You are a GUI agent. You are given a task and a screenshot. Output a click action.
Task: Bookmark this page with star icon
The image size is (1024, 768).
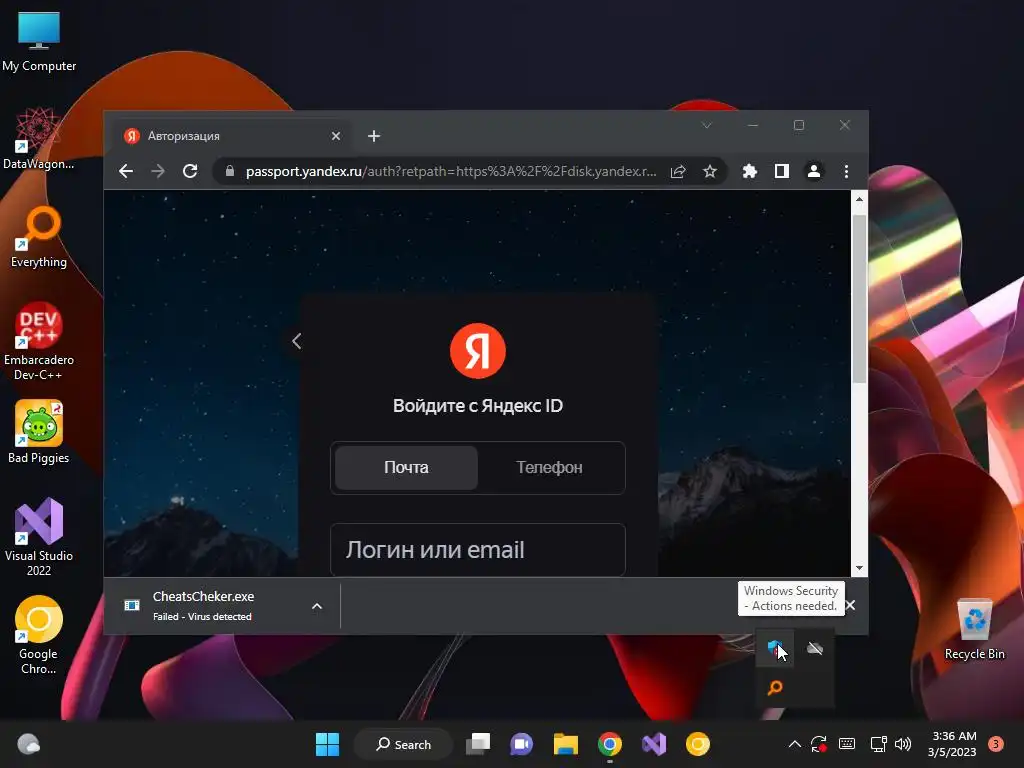pos(710,171)
